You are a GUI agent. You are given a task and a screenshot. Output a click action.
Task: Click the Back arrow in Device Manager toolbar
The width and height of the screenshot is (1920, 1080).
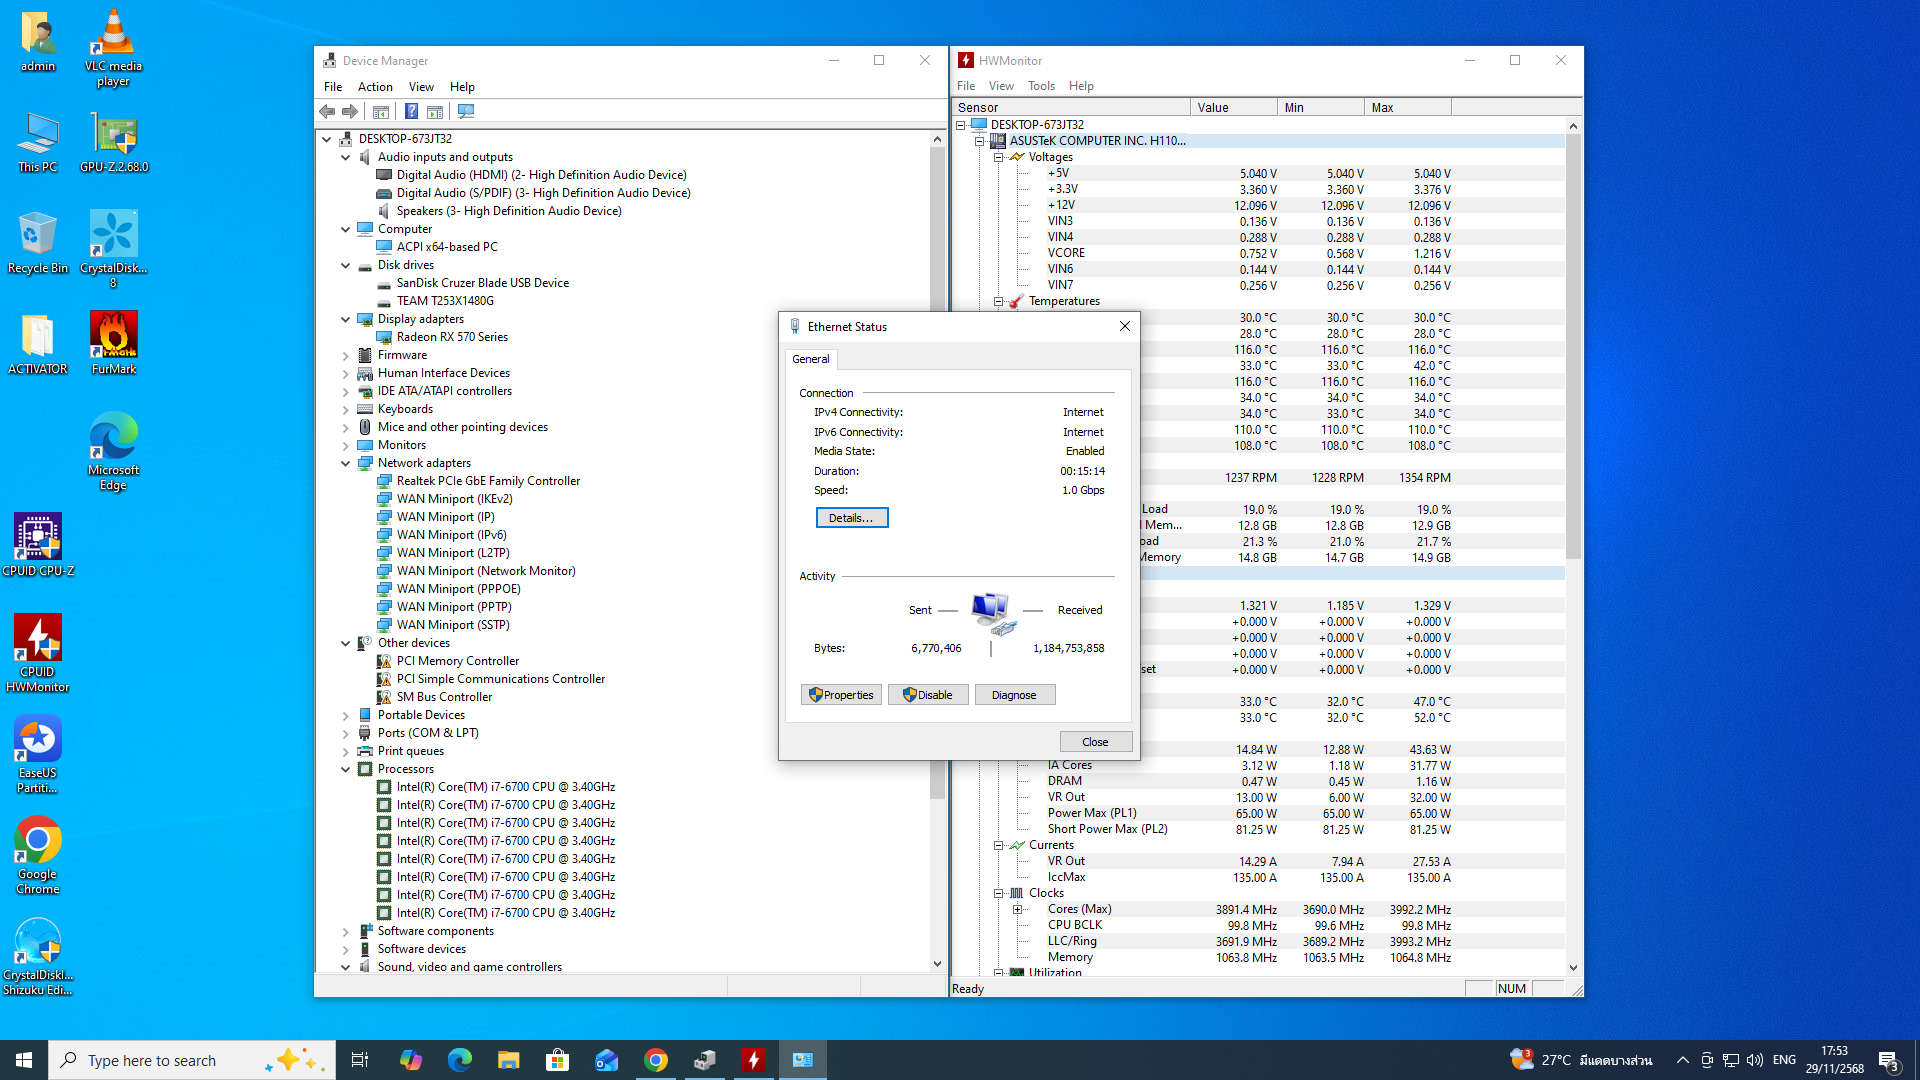[x=327, y=111]
